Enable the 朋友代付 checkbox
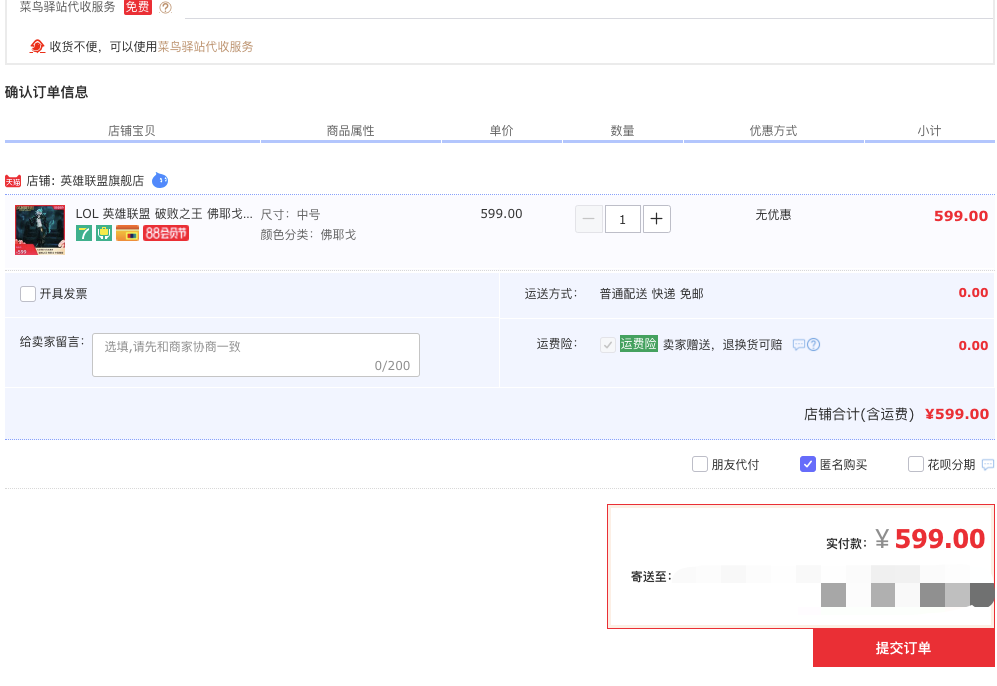The image size is (997, 686). (x=700, y=464)
